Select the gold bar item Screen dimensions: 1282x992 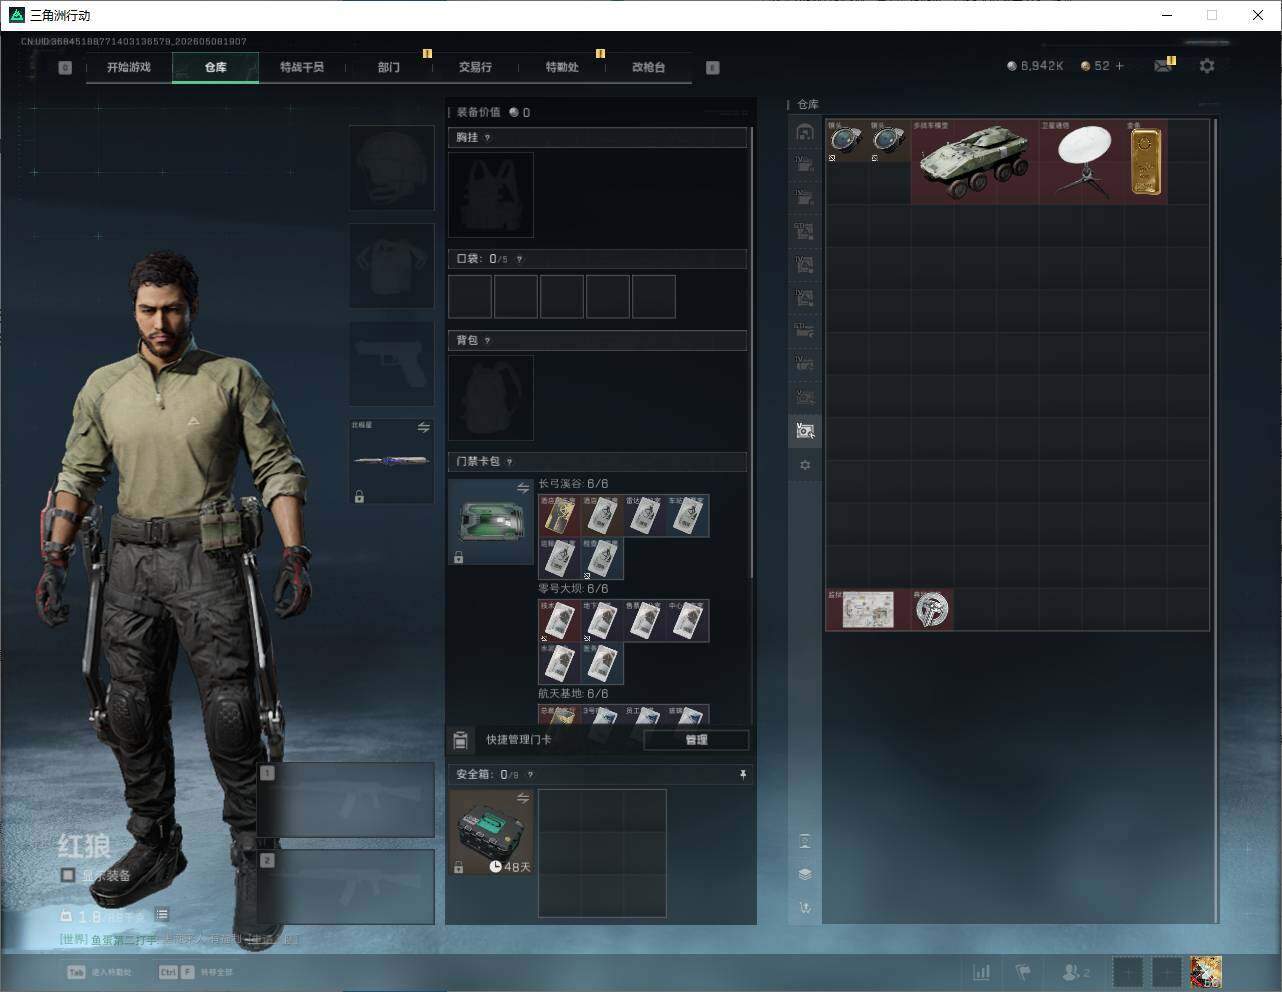click(x=1146, y=162)
